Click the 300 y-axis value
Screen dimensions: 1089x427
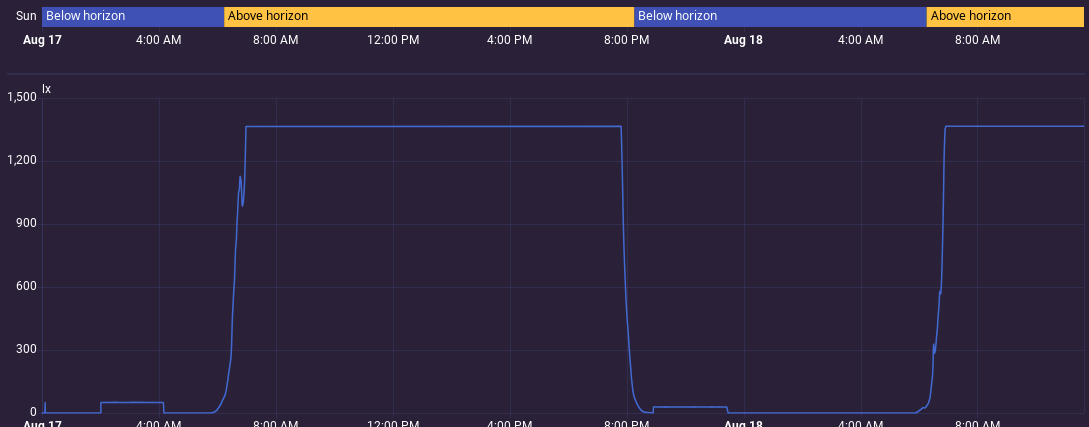[26, 351]
